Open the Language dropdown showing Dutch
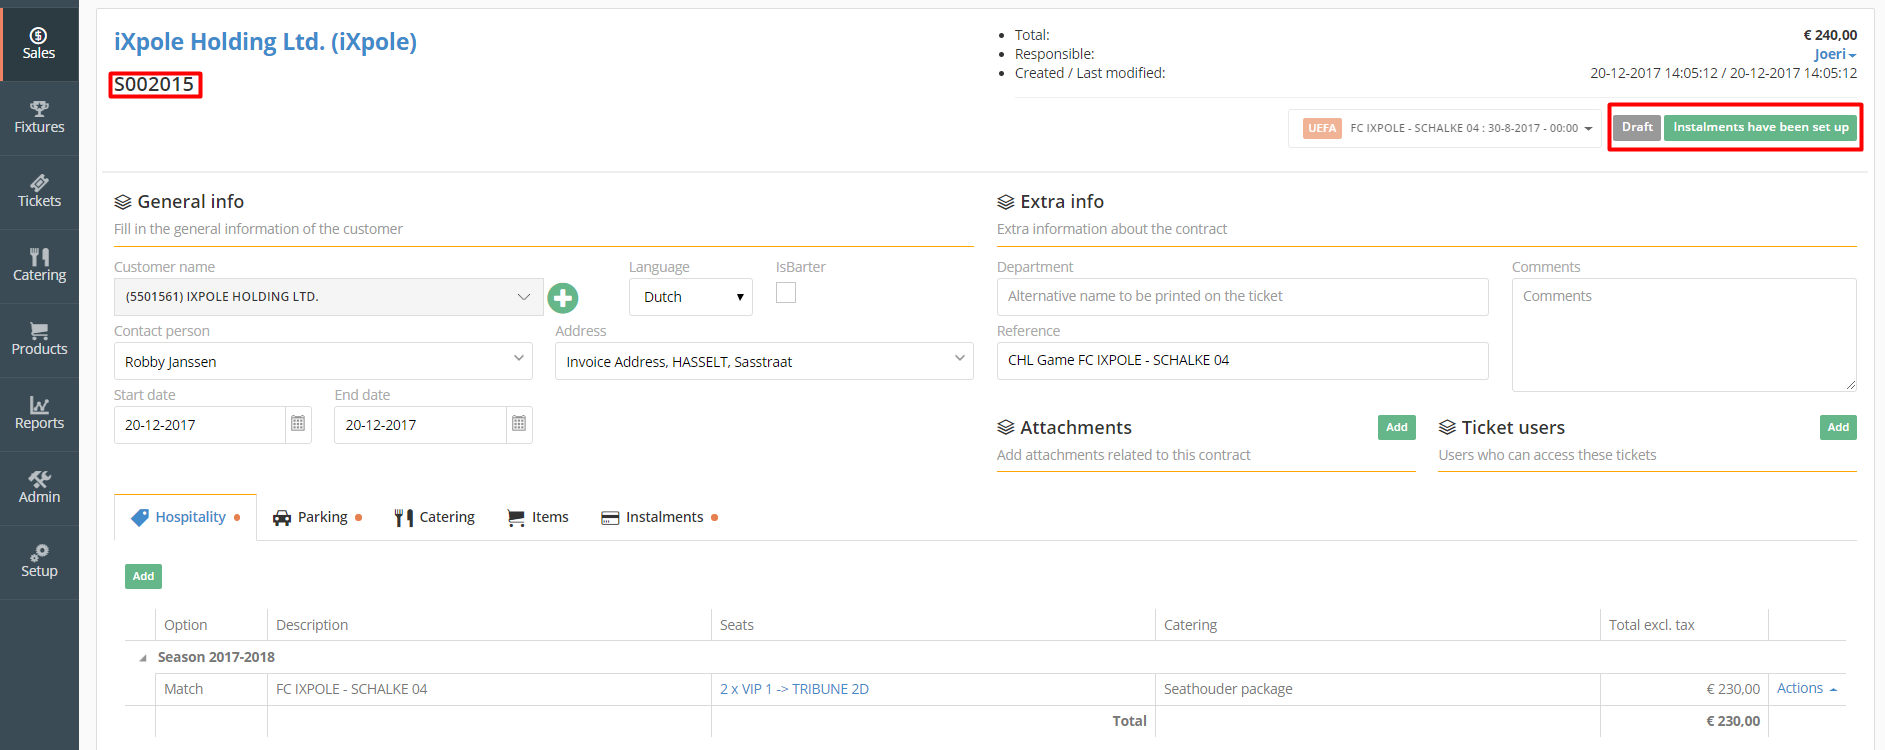The width and height of the screenshot is (1885, 750). pyautogui.click(x=690, y=297)
